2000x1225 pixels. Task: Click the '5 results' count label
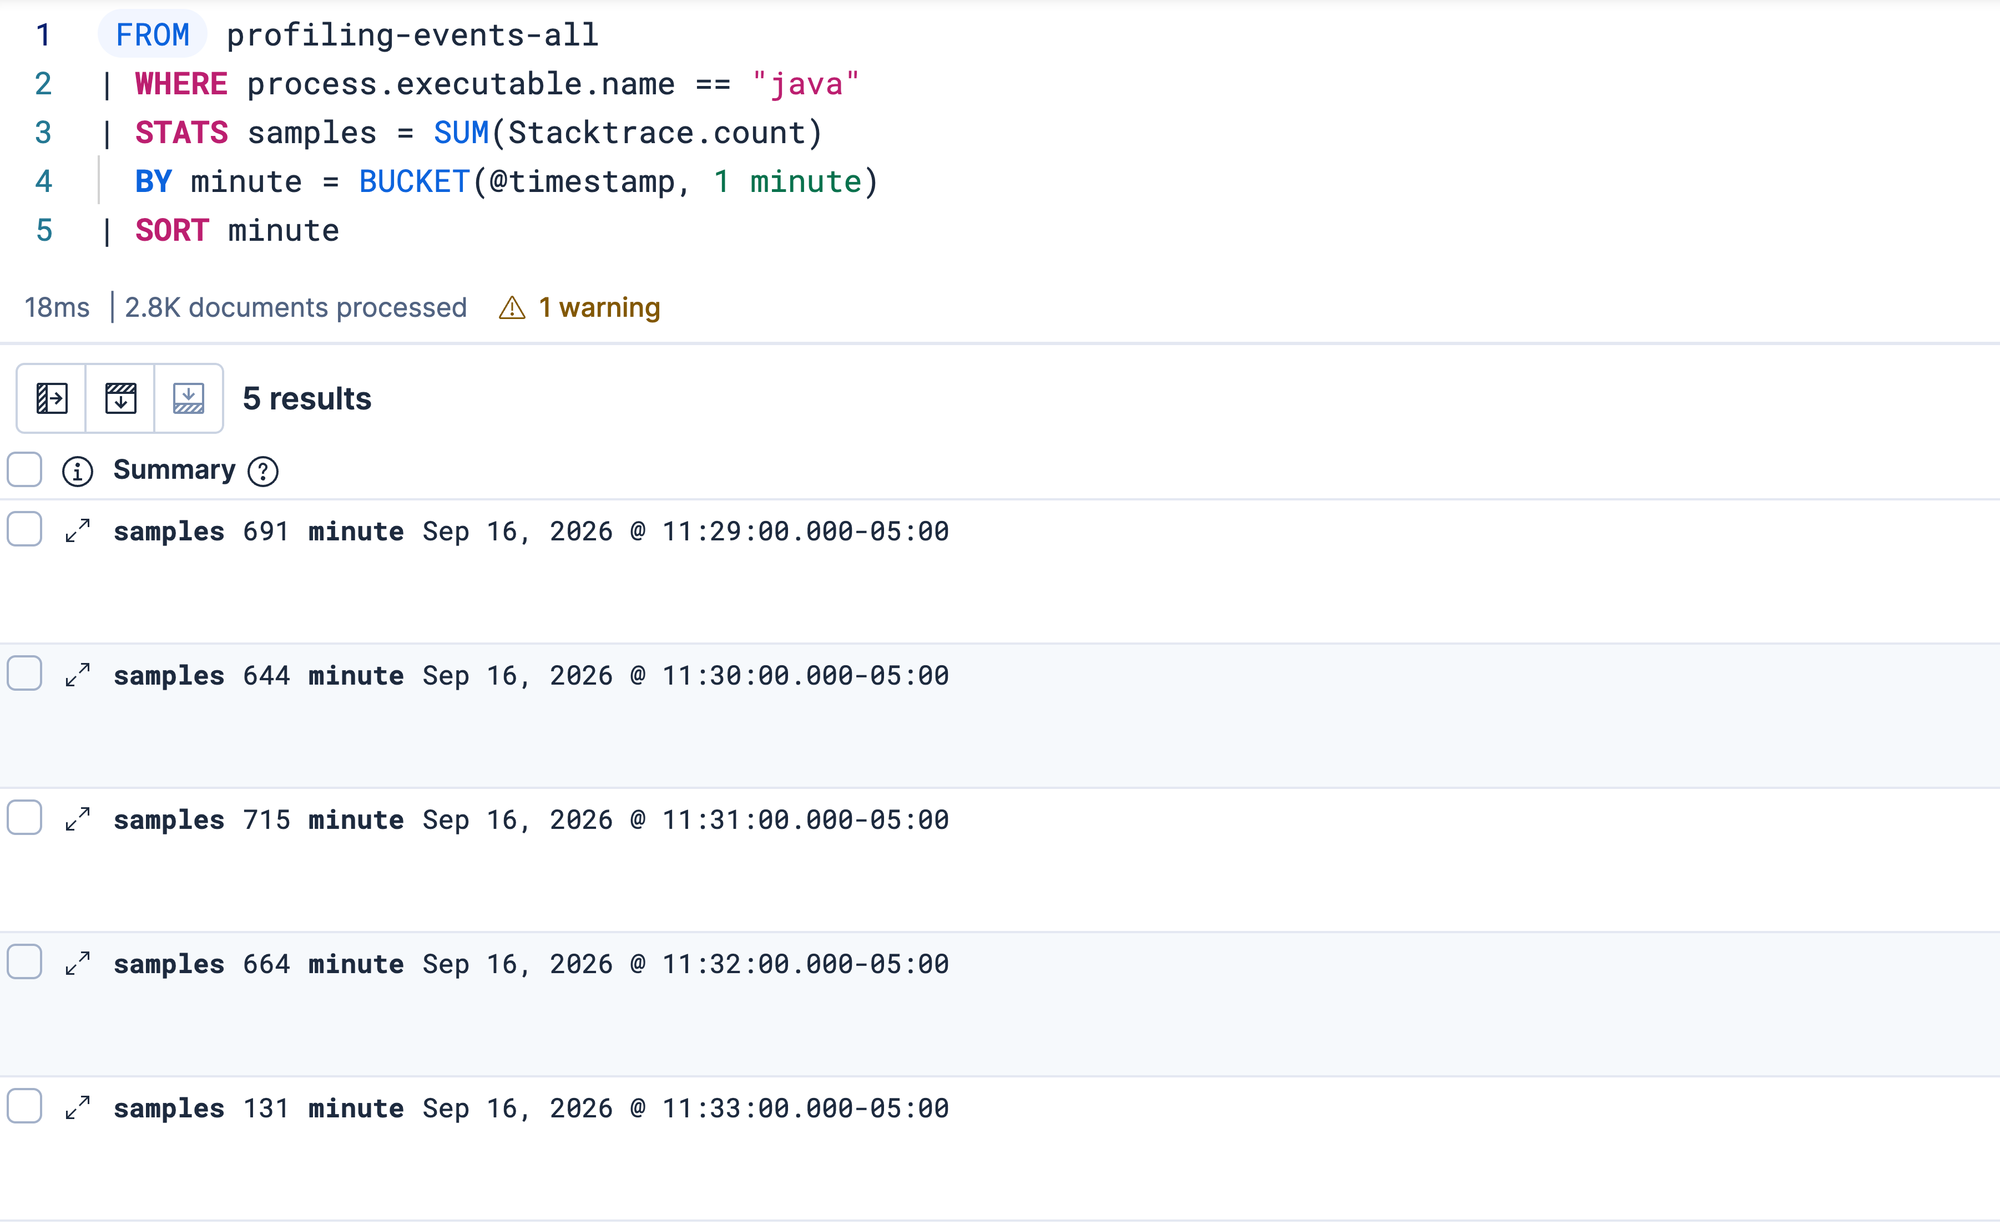tap(307, 399)
